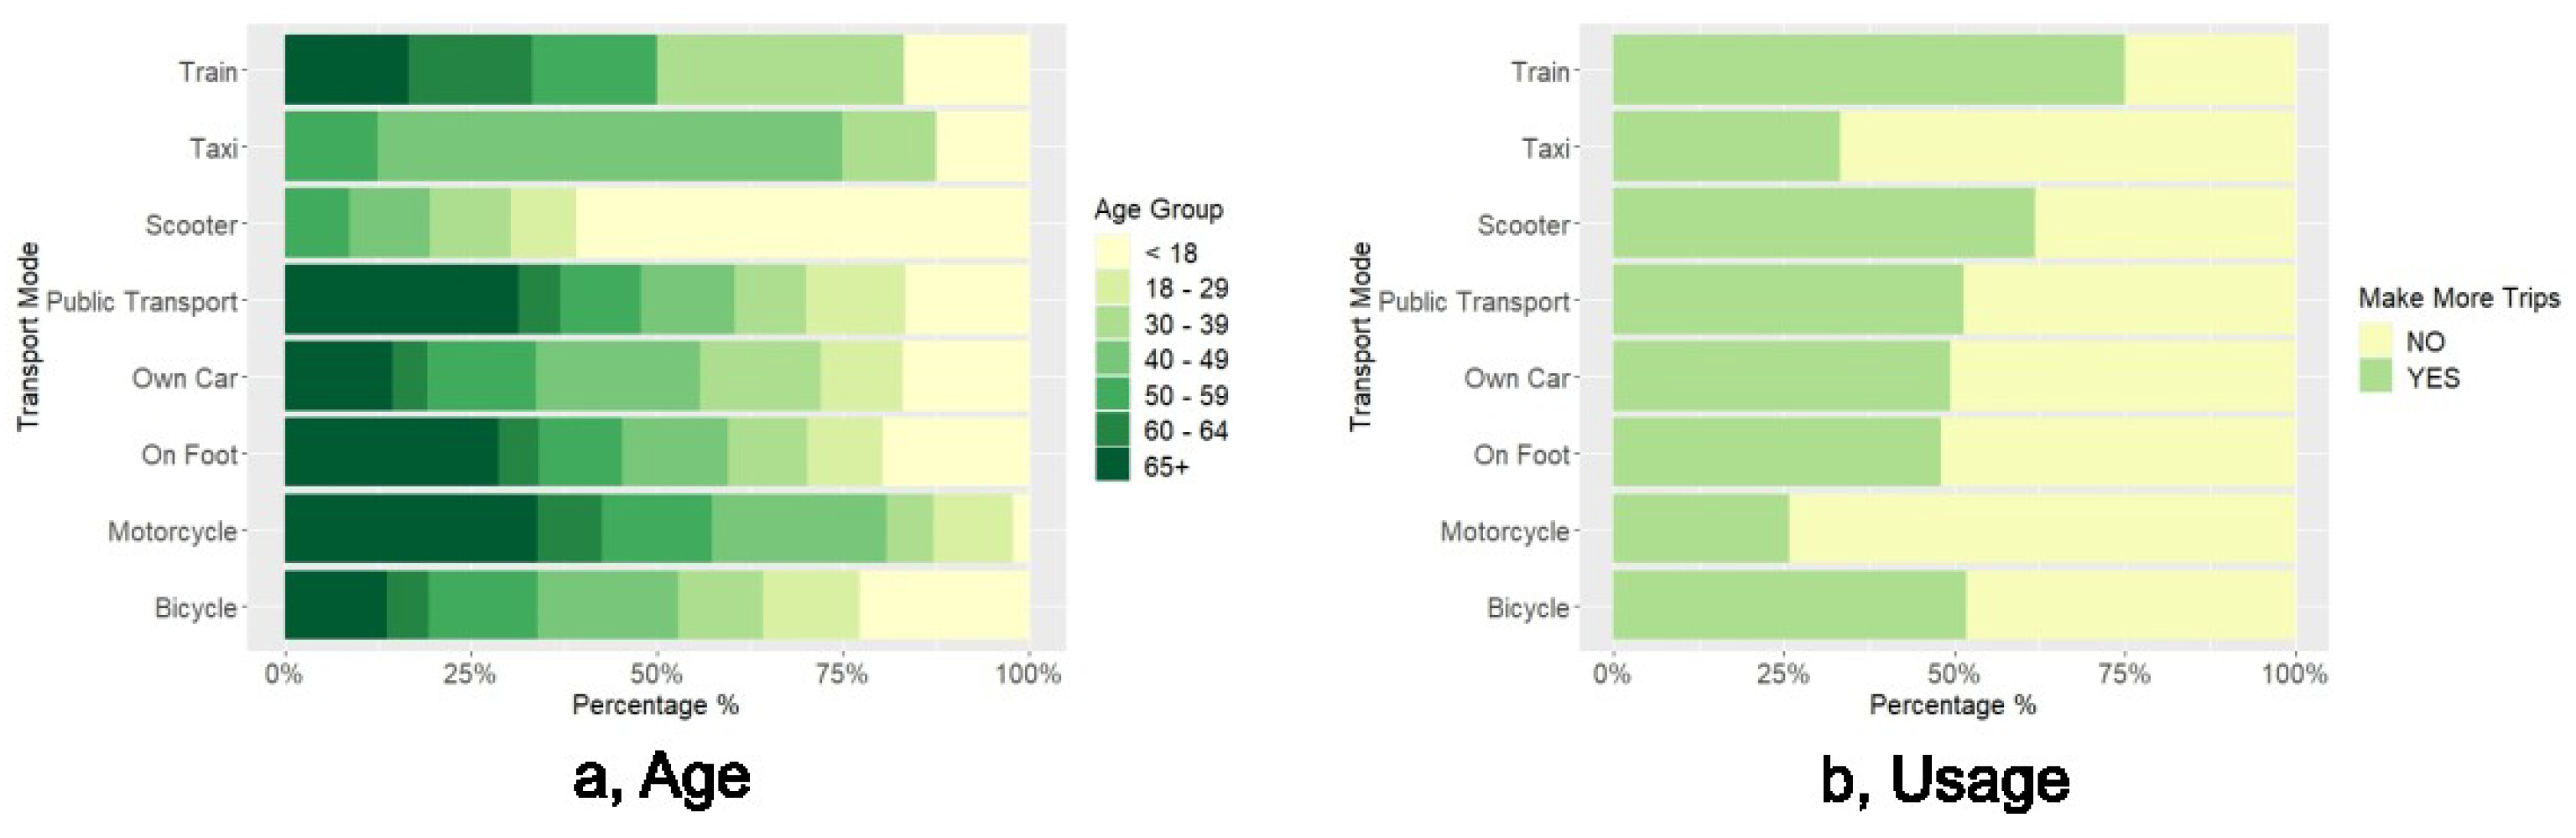
Task: Click the '< 18' legend color swatch
Action: [x=1112, y=253]
